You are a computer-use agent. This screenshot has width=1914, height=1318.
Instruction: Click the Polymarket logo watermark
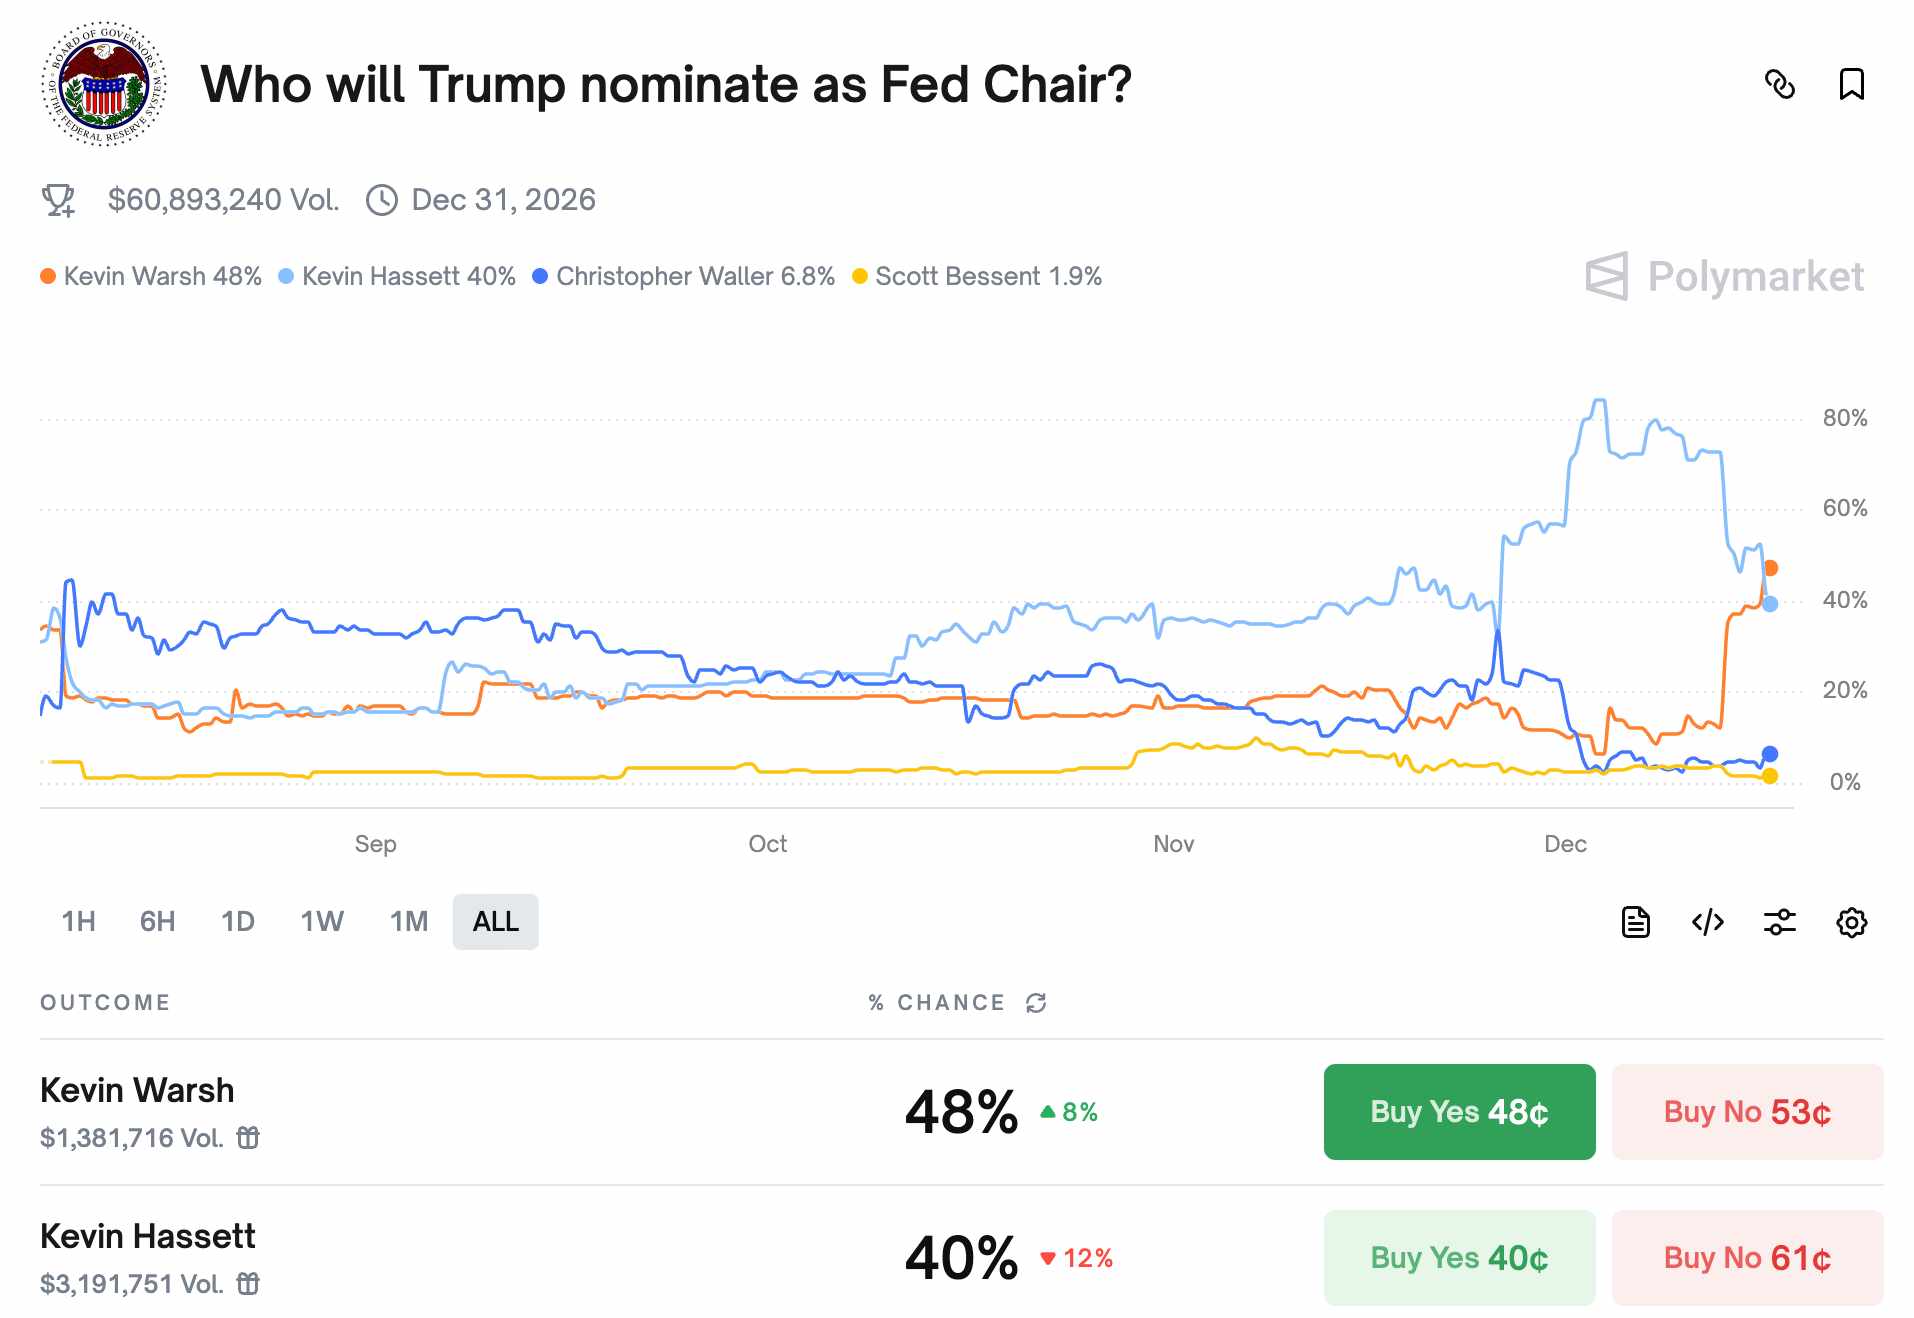pos(1723,277)
